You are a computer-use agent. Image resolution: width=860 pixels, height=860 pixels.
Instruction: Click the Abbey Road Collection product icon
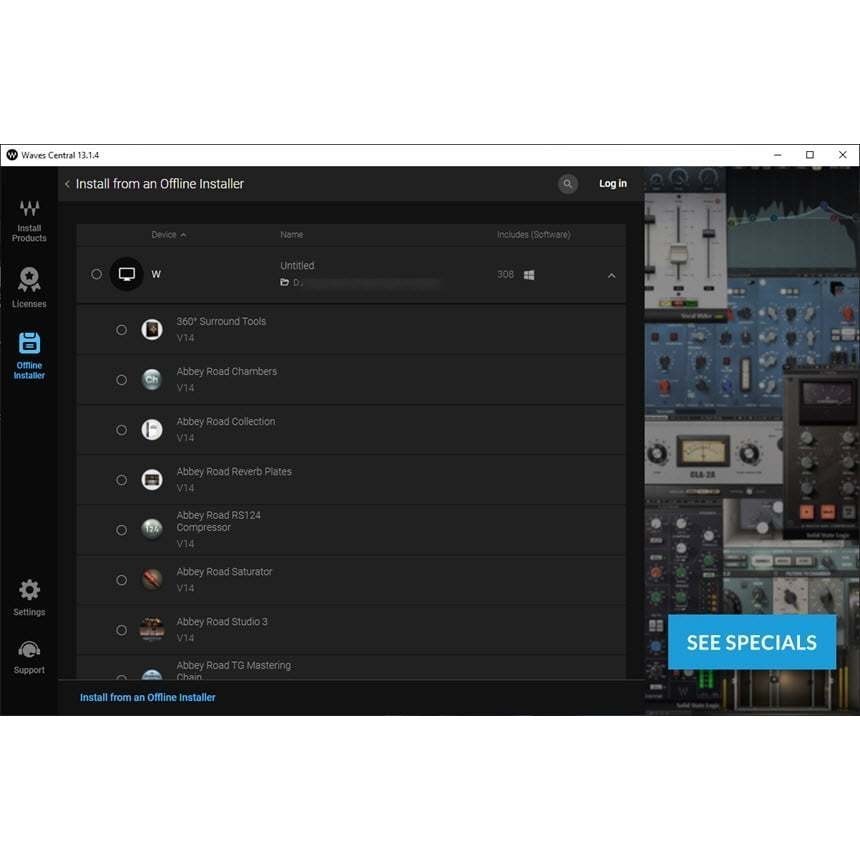tap(152, 429)
